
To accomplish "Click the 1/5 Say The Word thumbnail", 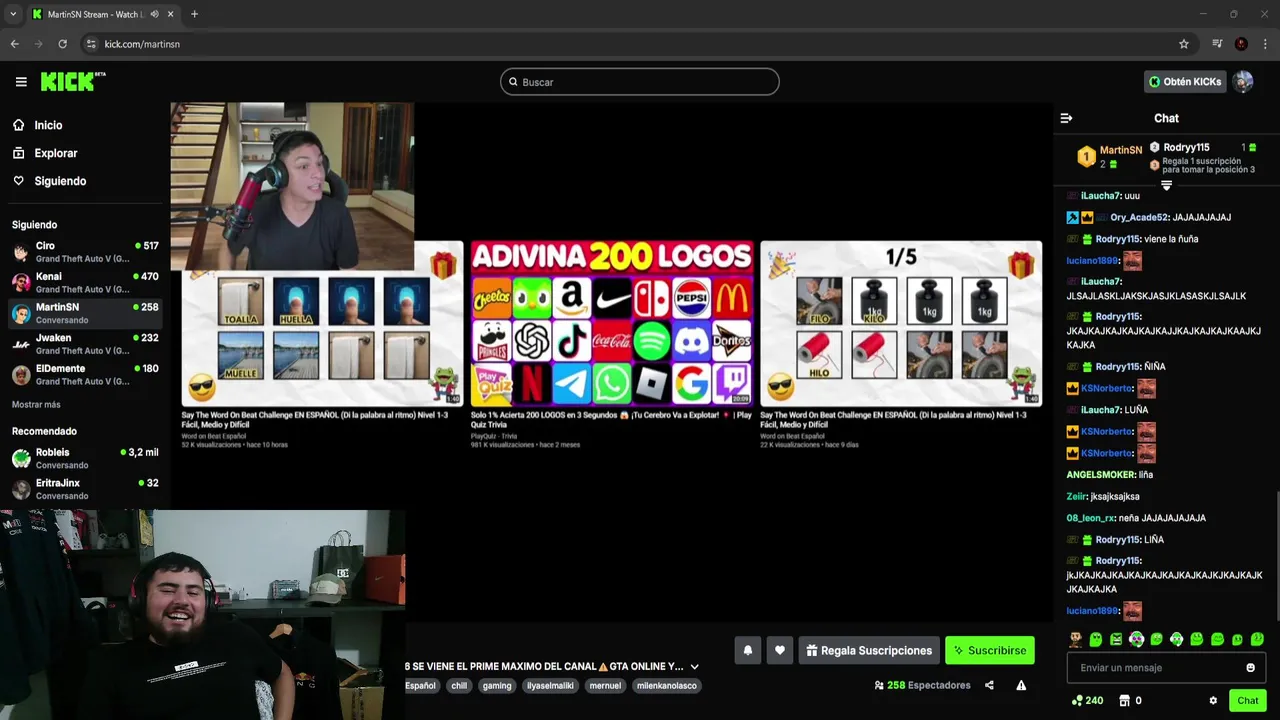I will pos(901,323).
